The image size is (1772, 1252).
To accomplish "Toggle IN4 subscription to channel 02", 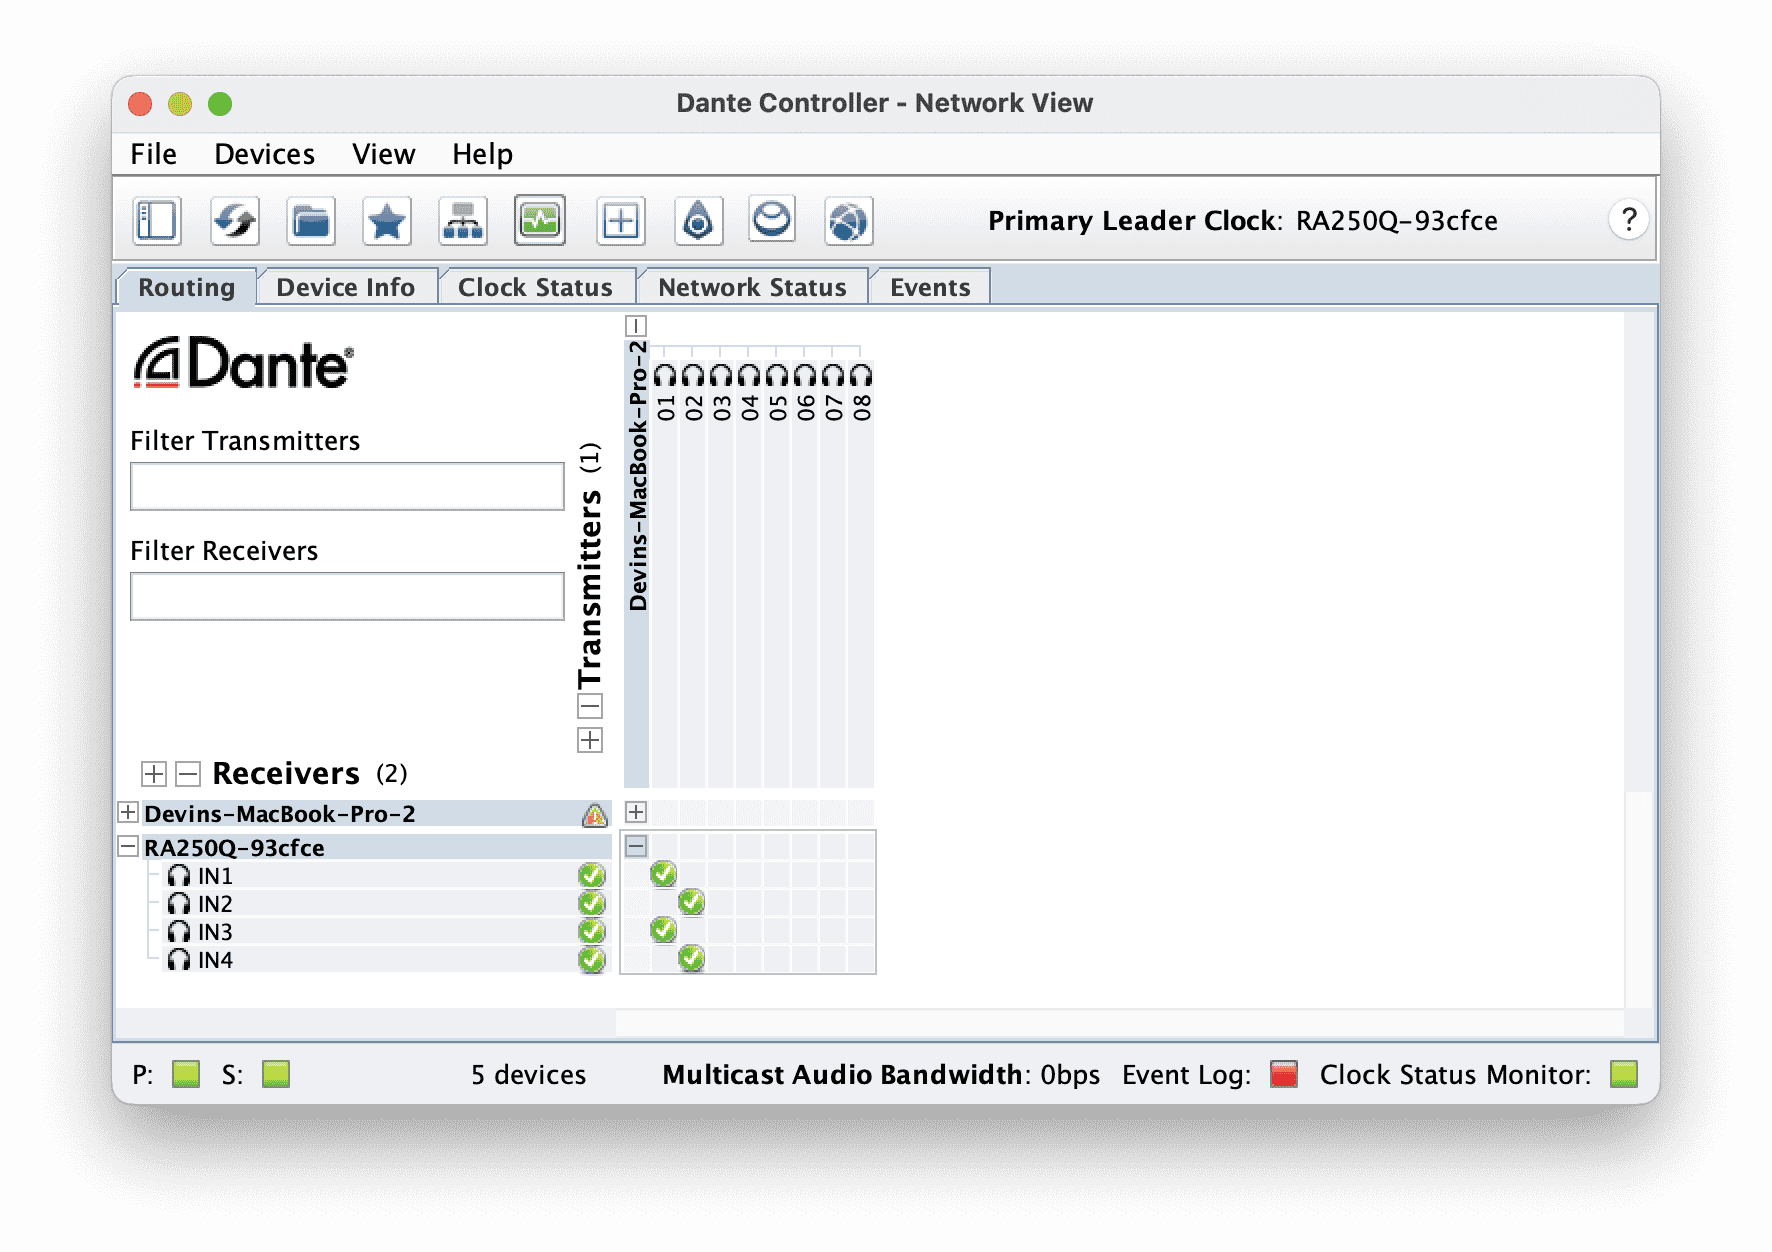I will (691, 959).
